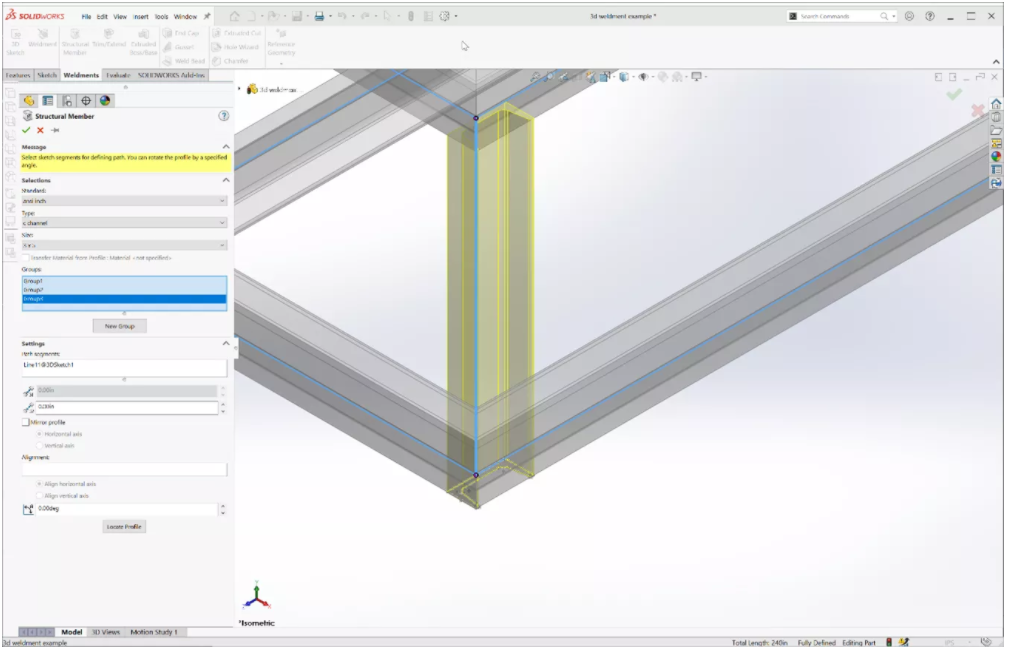1009x652 pixels.
Task: Confirm with the viewport corner green checkmark
Action: [954, 94]
